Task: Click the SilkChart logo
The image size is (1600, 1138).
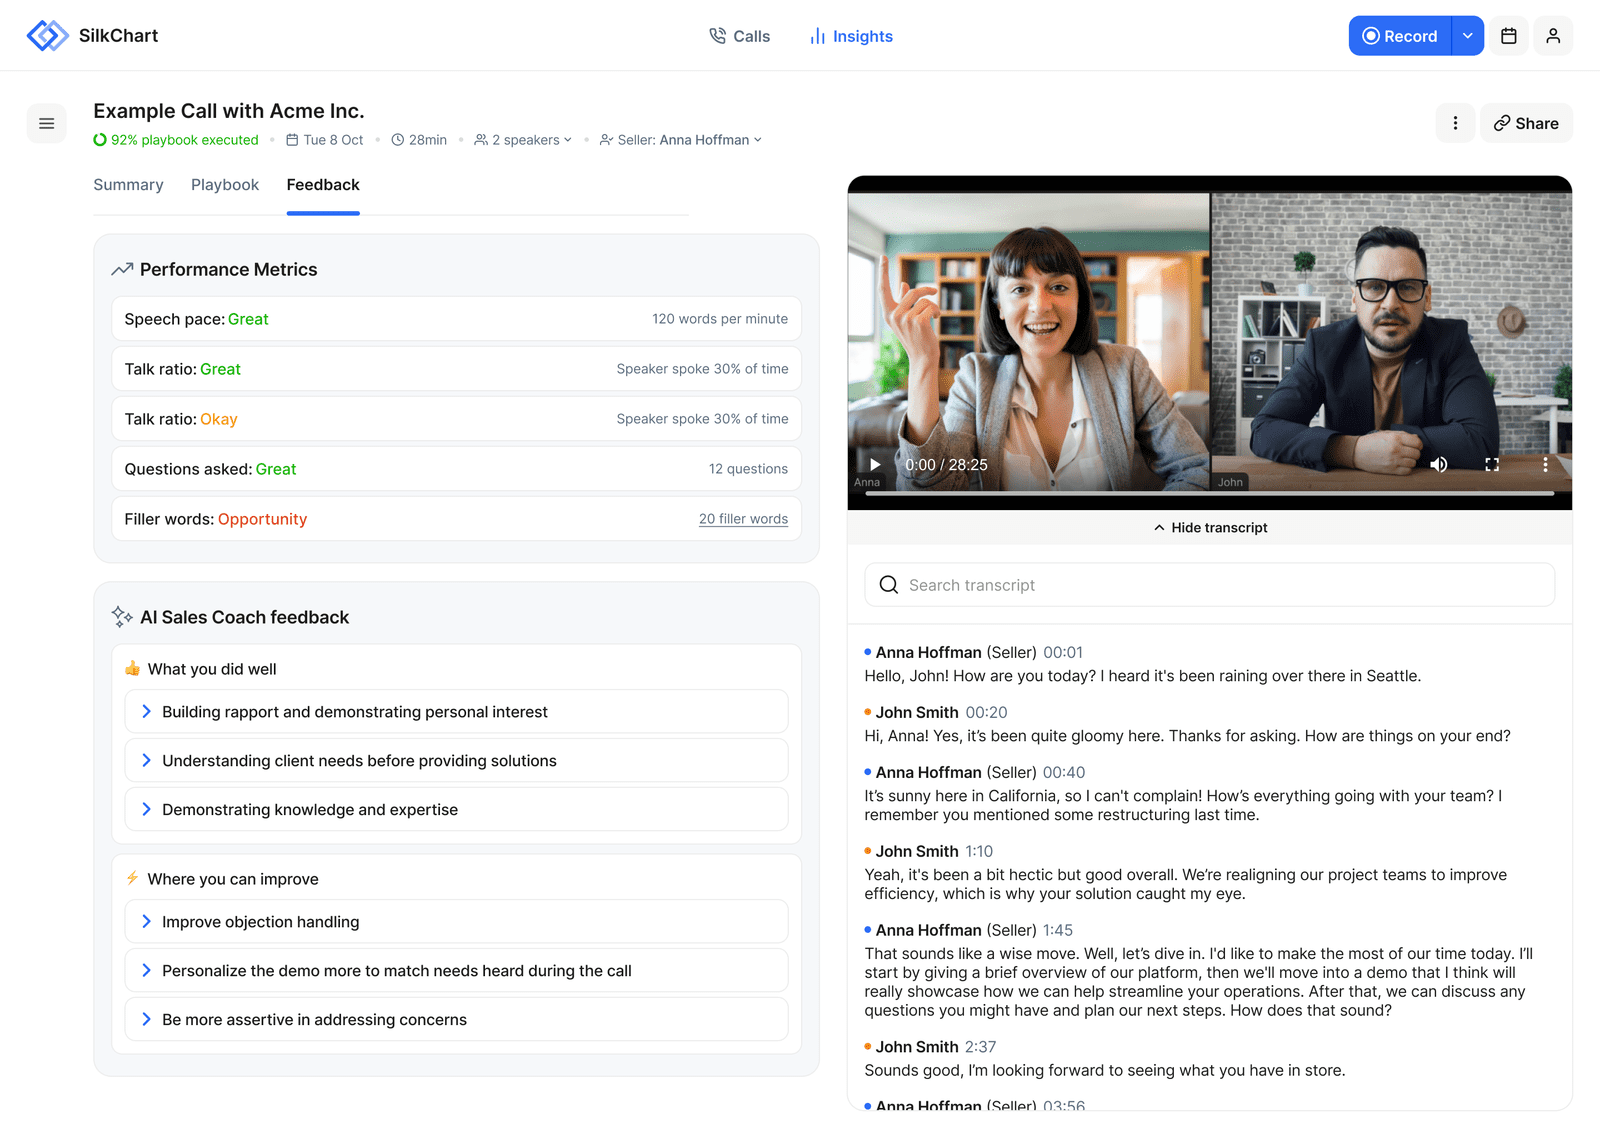Action: [x=92, y=36]
